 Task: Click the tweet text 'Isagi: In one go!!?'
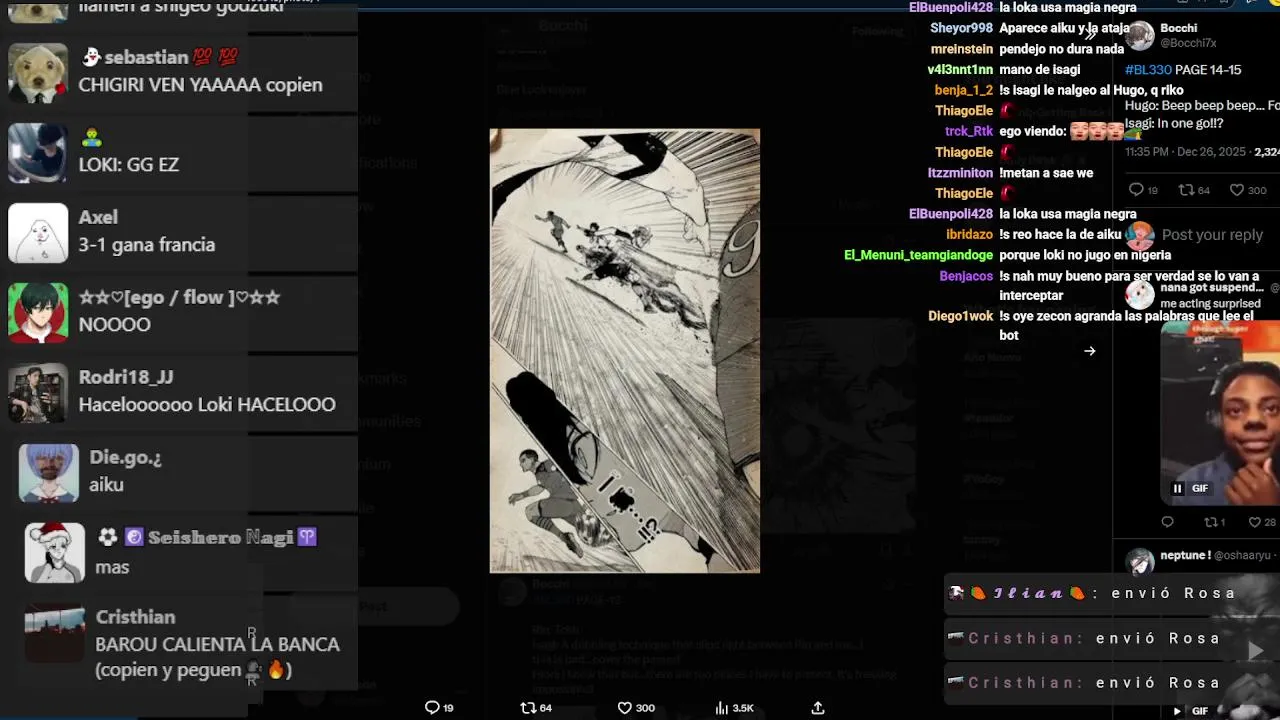[1174, 124]
